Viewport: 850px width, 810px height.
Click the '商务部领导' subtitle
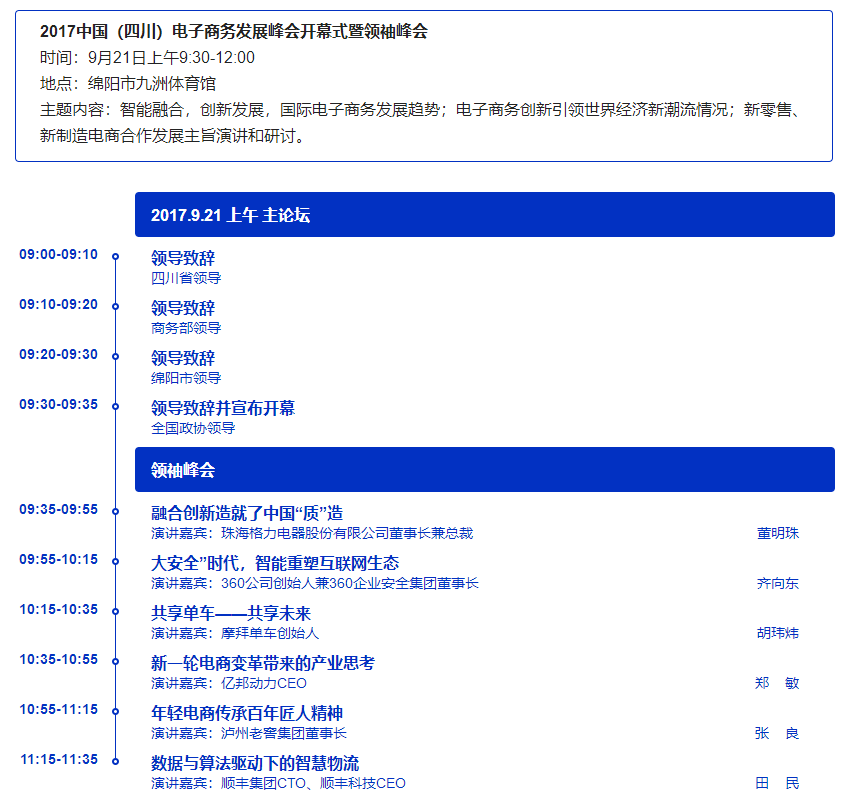pyautogui.click(x=186, y=328)
